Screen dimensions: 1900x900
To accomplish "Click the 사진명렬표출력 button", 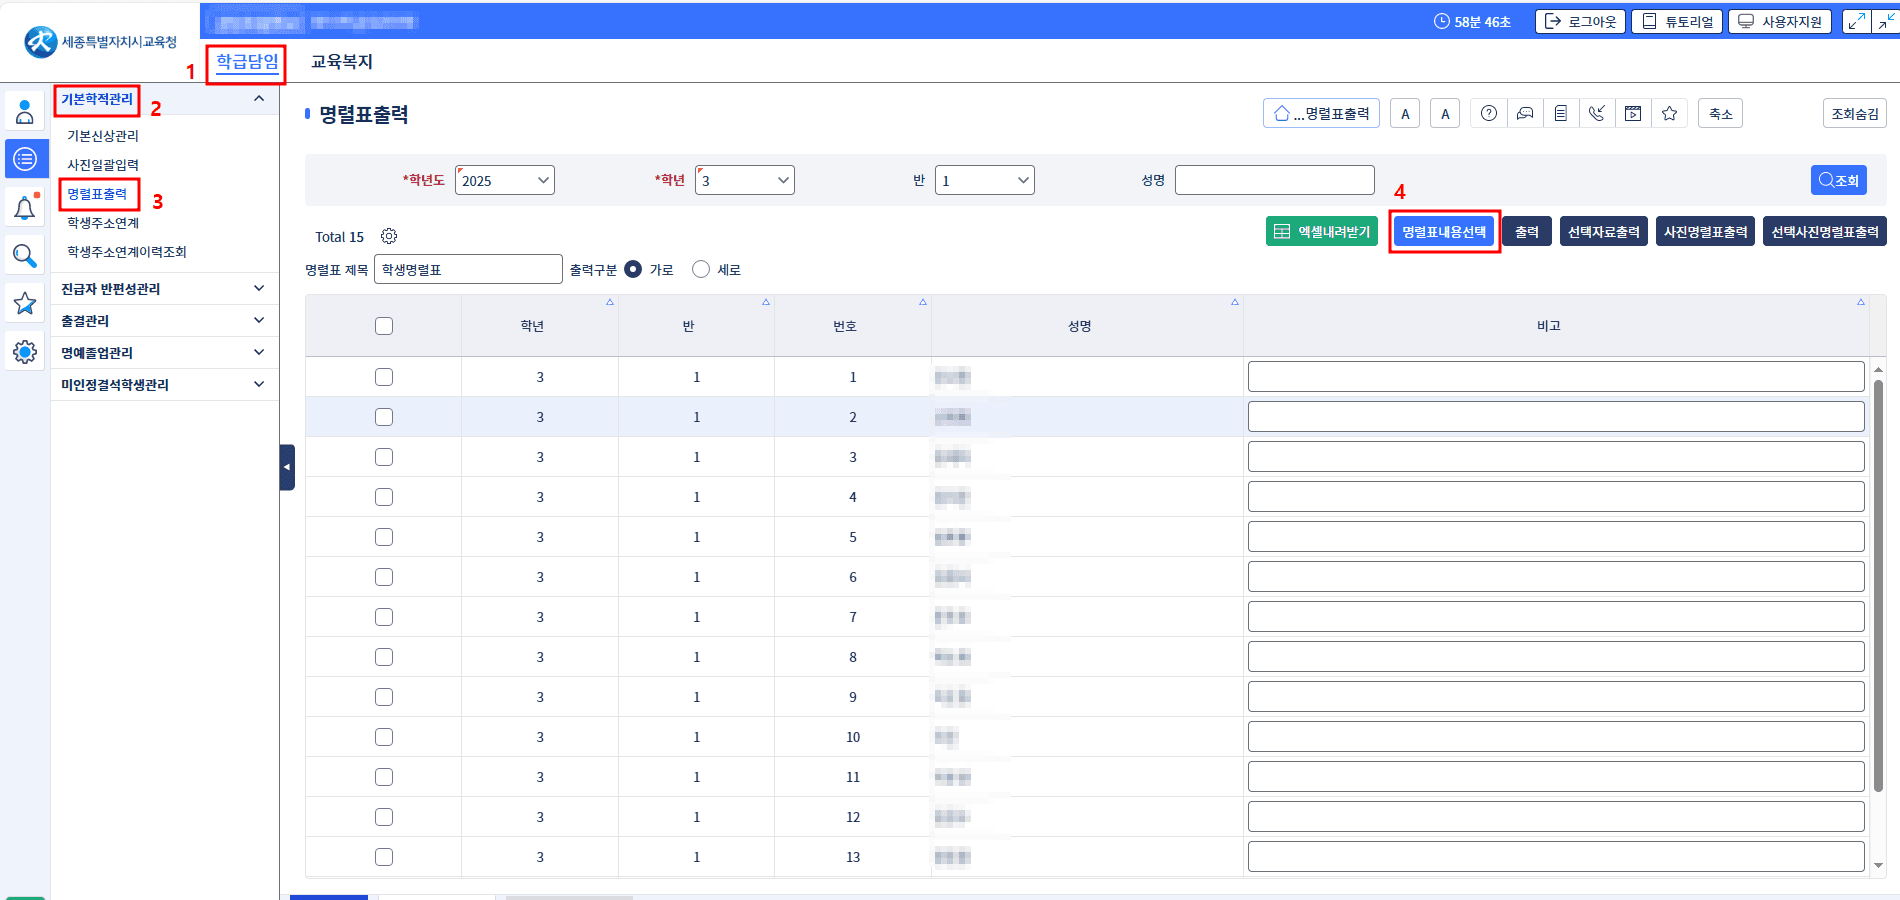I will click(1706, 232).
